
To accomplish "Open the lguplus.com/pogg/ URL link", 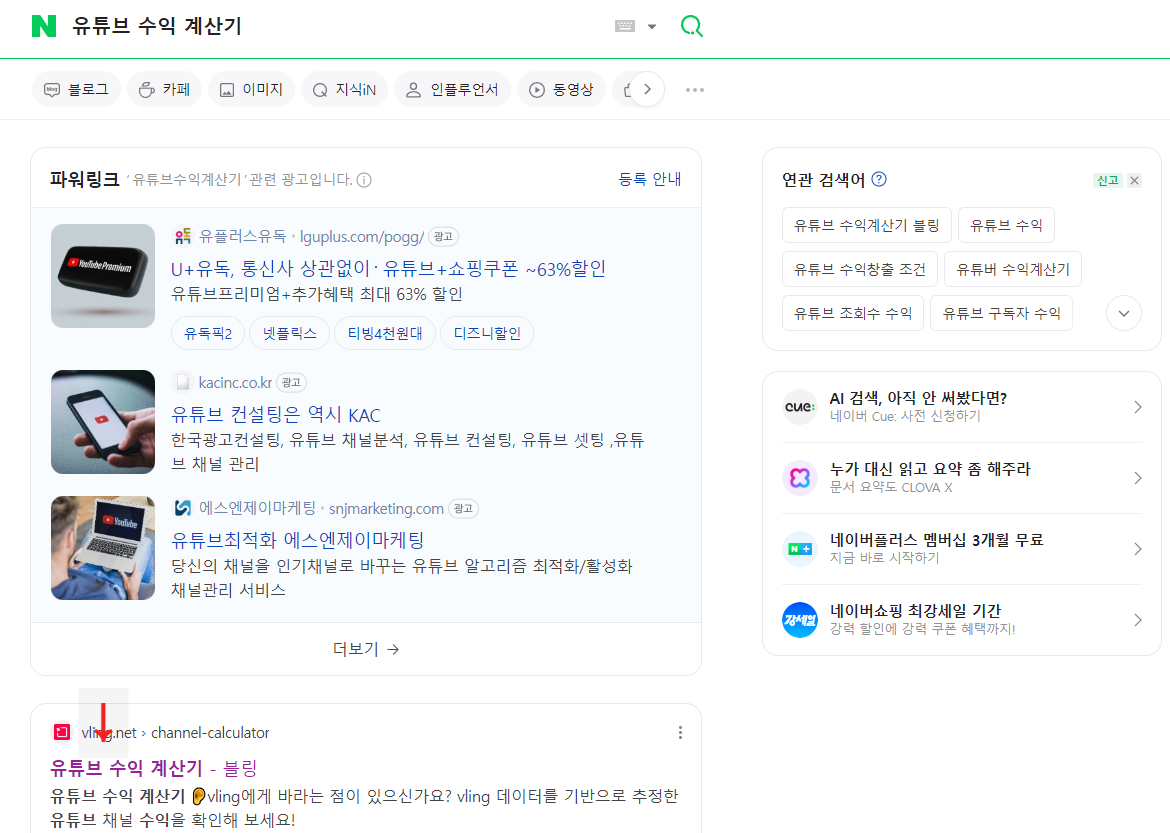I will 362,237.
